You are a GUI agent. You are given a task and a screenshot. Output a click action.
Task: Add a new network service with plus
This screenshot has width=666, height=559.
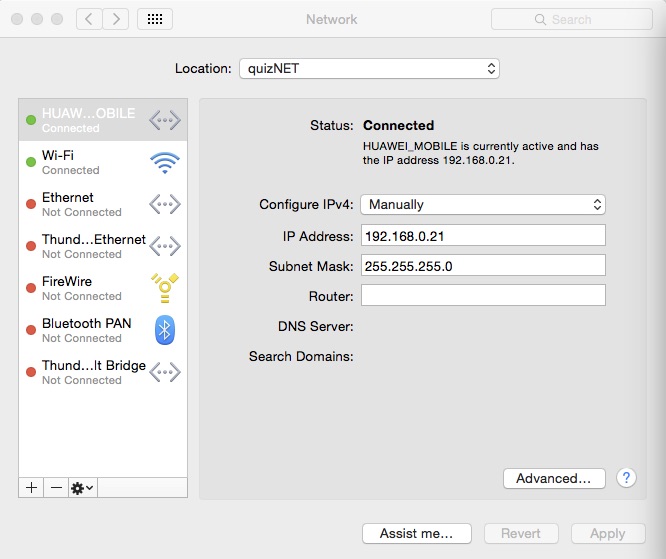coord(31,487)
